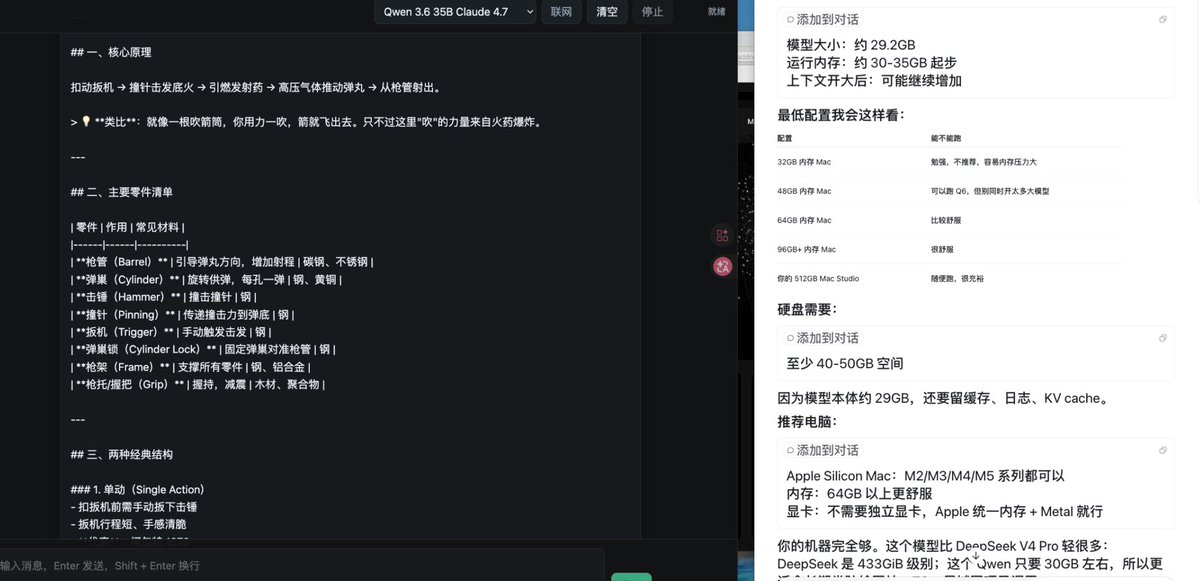Copy the 至少 40-50GB 空间 block via copy icon

coord(1163,338)
